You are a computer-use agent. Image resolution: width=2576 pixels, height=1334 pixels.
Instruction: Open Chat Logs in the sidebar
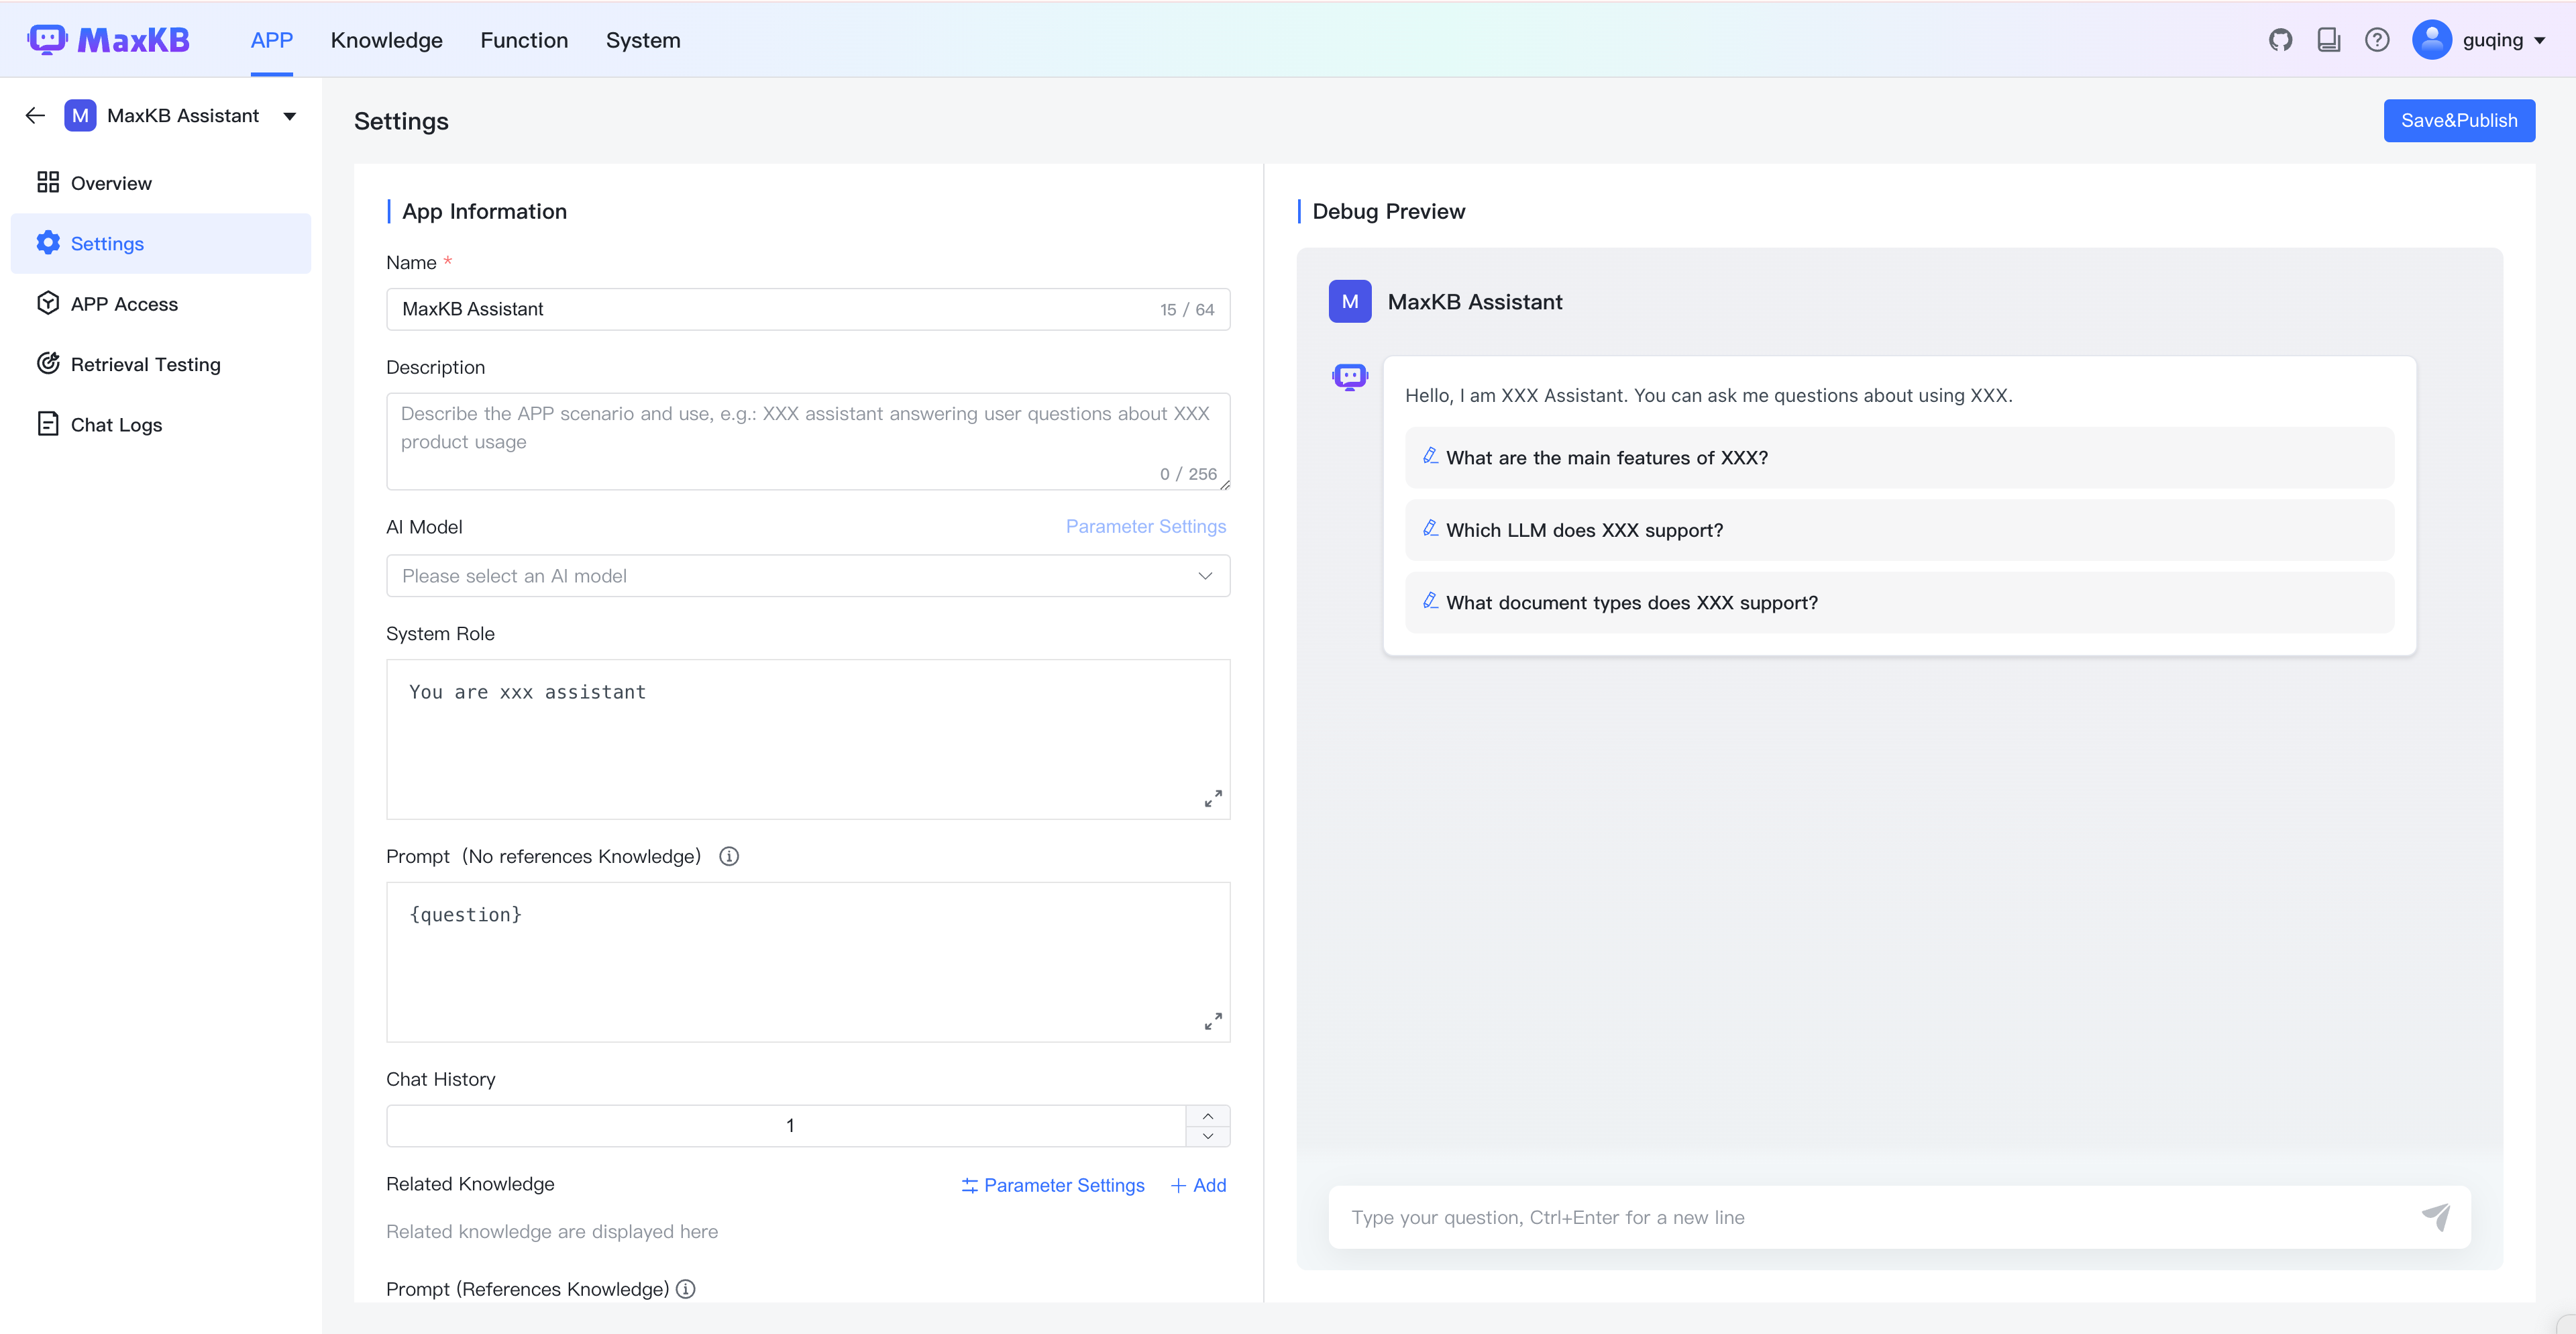tap(161, 425)
